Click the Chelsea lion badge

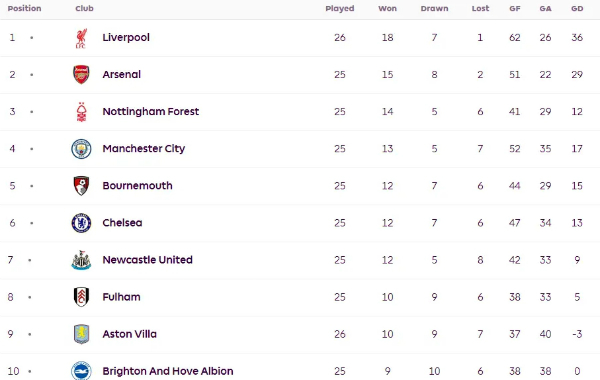81,223
